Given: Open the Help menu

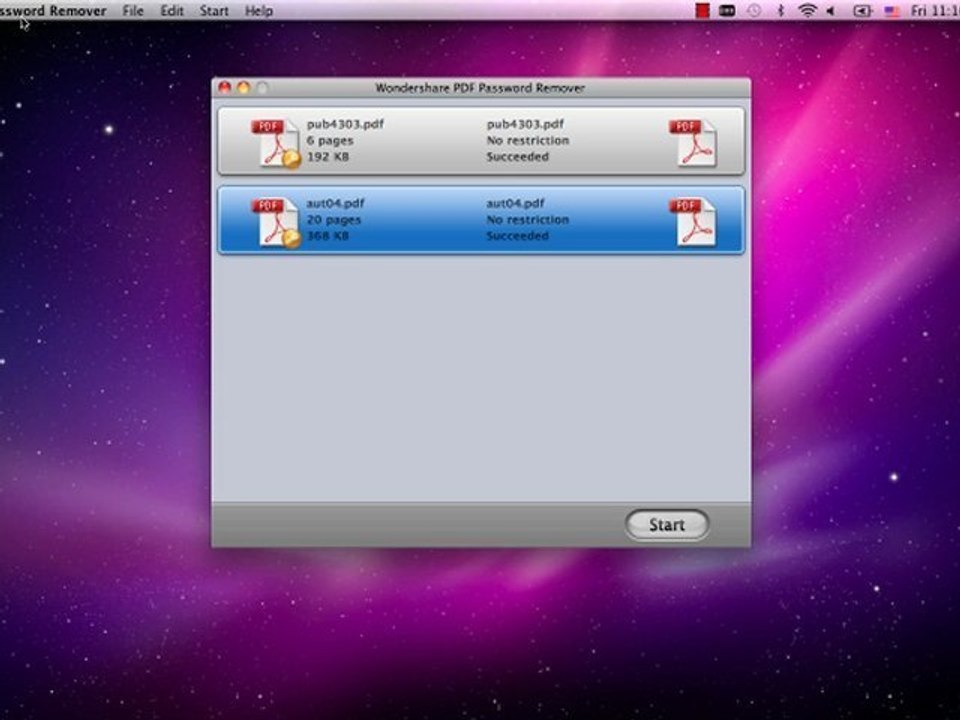Looking at the screenshot, I should (x=259, y=11).
